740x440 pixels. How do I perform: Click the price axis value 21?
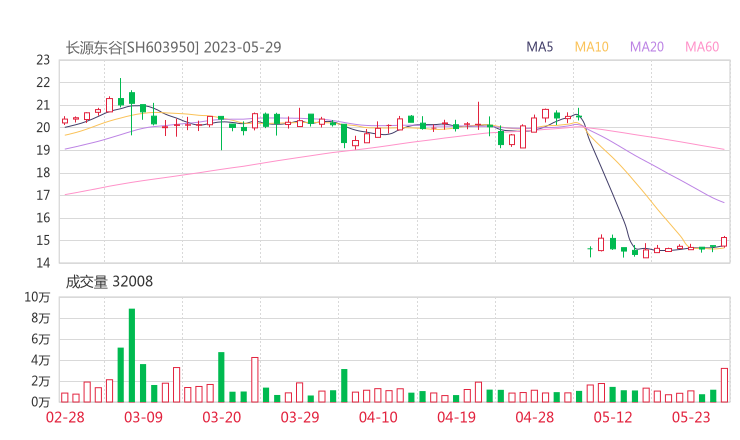43,105
